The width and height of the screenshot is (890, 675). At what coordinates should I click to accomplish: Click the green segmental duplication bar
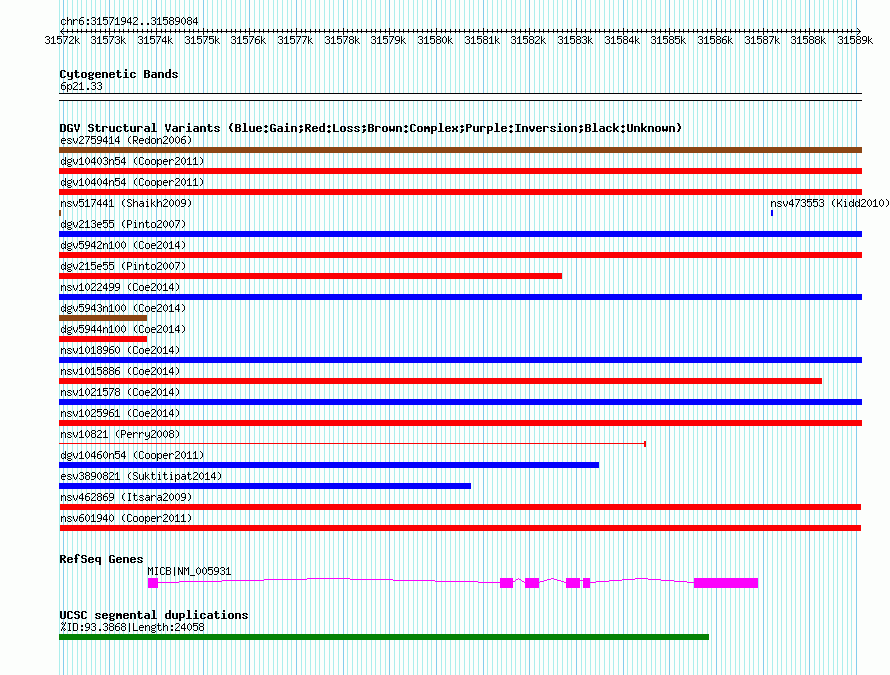pos(384,637)
